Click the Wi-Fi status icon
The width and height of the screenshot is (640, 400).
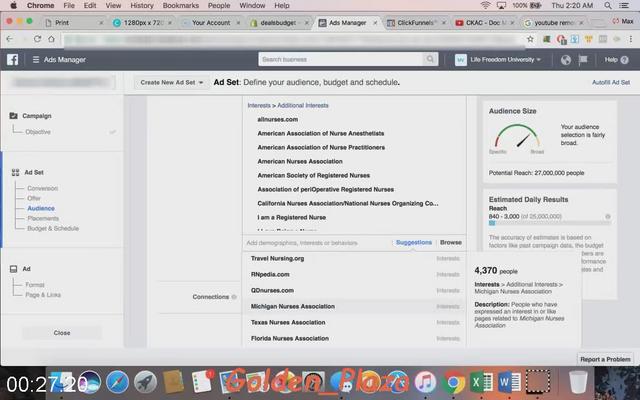tap(485, 5)
